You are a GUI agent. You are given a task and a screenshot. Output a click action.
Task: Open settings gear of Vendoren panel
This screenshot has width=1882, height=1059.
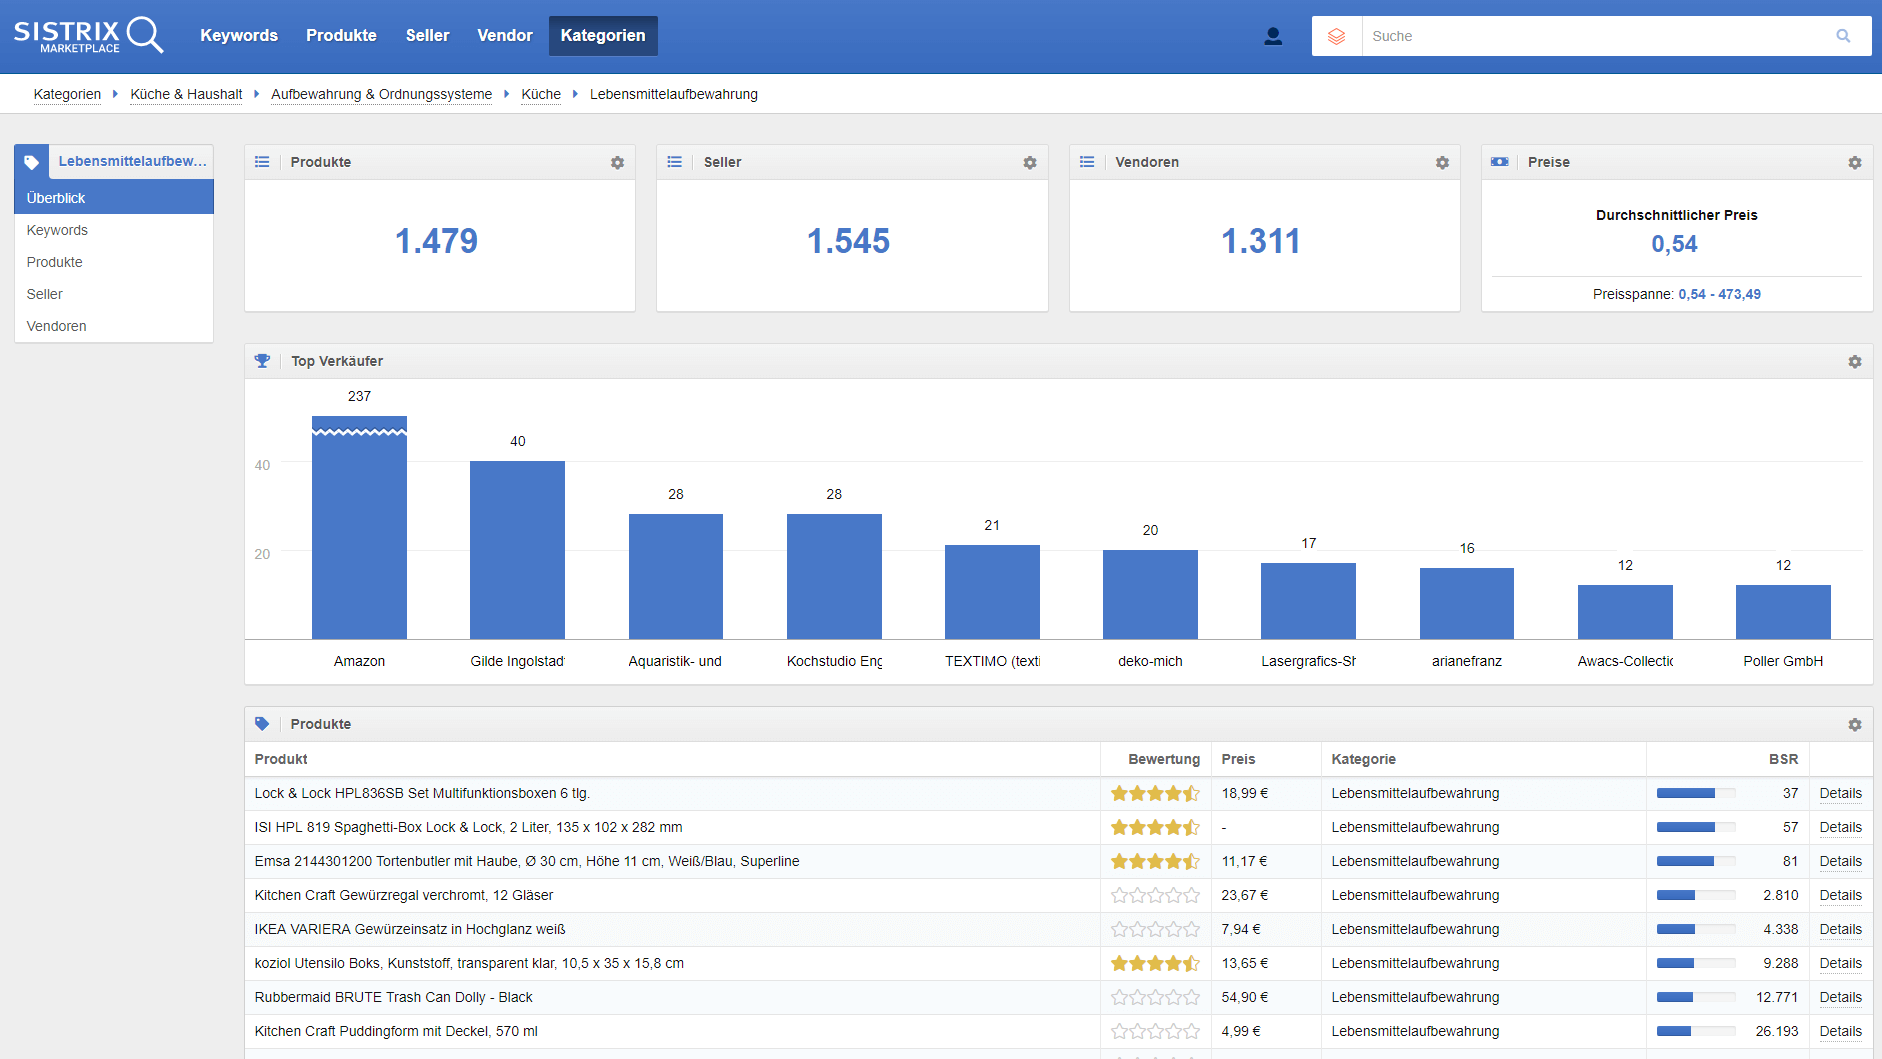pyautogui.click(x=1442, y=163)
